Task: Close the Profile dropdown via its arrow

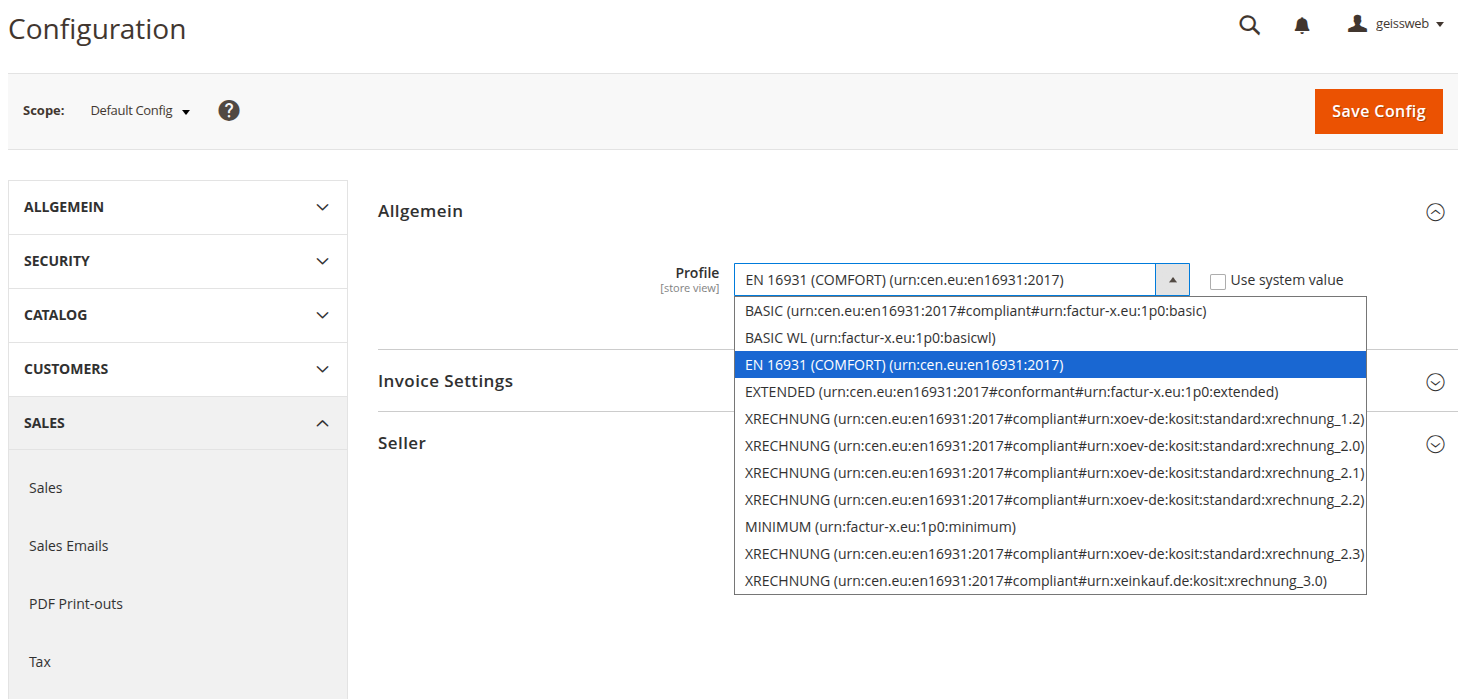Action: point(1172,280)
